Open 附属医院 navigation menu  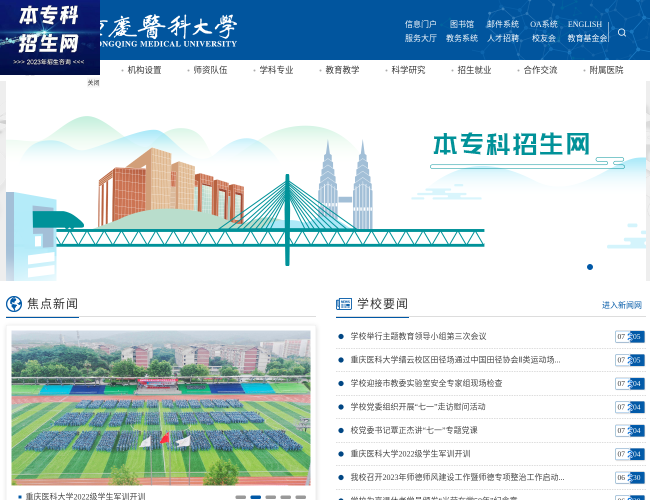[606, 70]
